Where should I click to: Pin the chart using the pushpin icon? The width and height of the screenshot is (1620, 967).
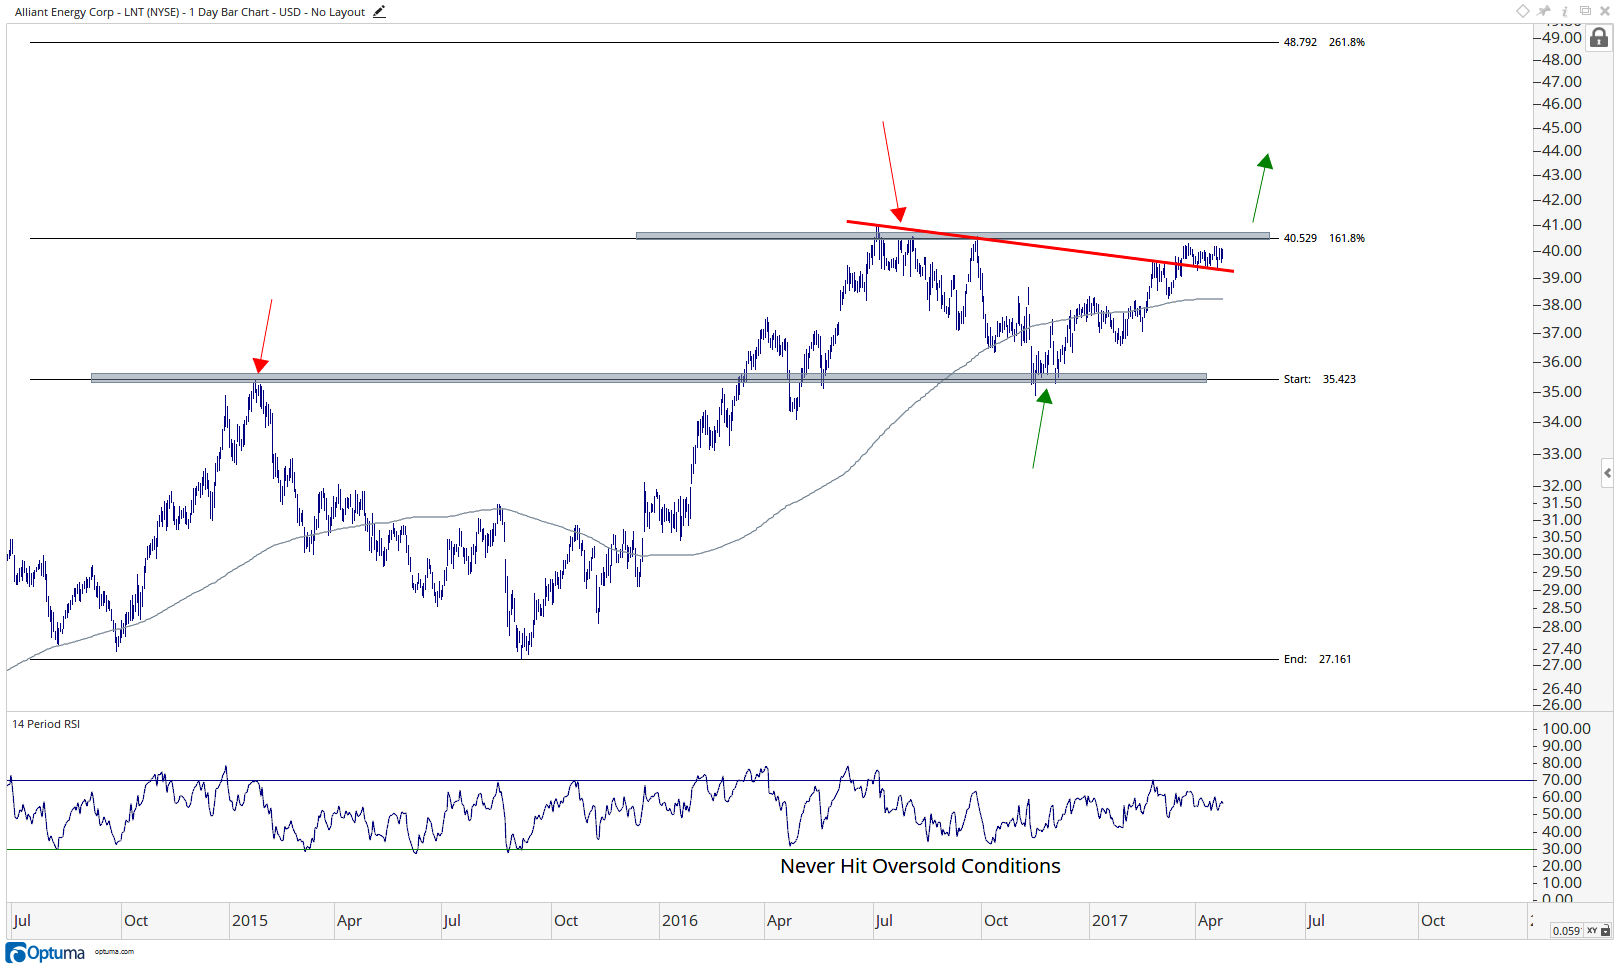tap(1544, 11)
